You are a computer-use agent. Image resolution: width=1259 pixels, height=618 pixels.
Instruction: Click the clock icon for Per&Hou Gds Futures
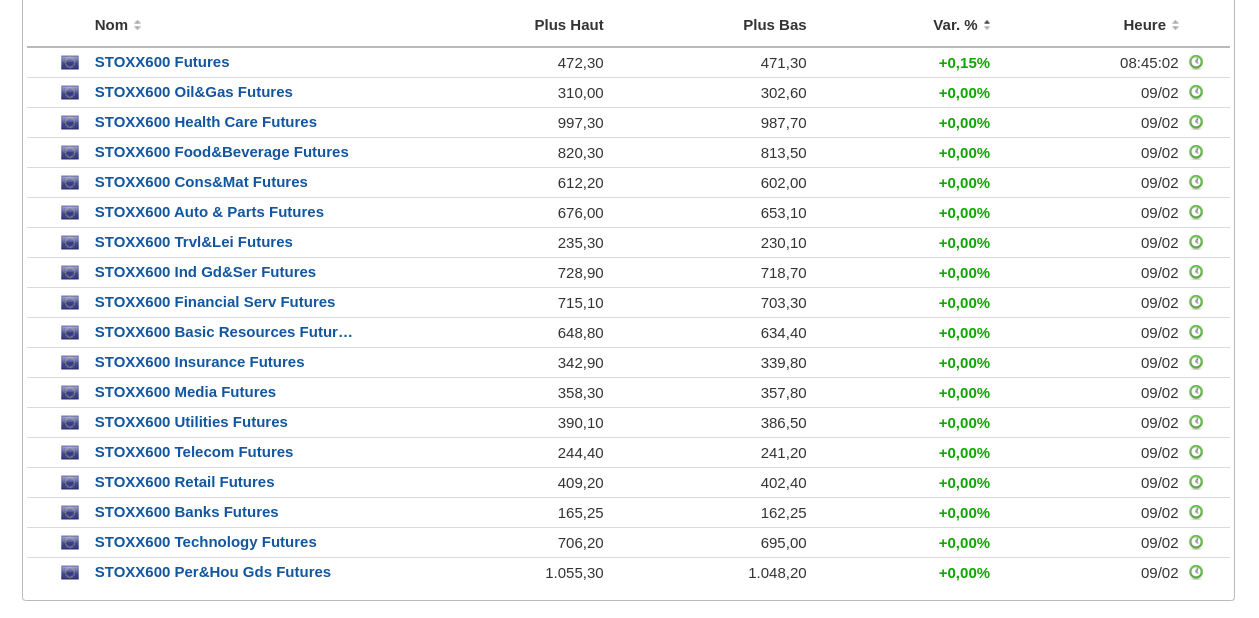1195,572
